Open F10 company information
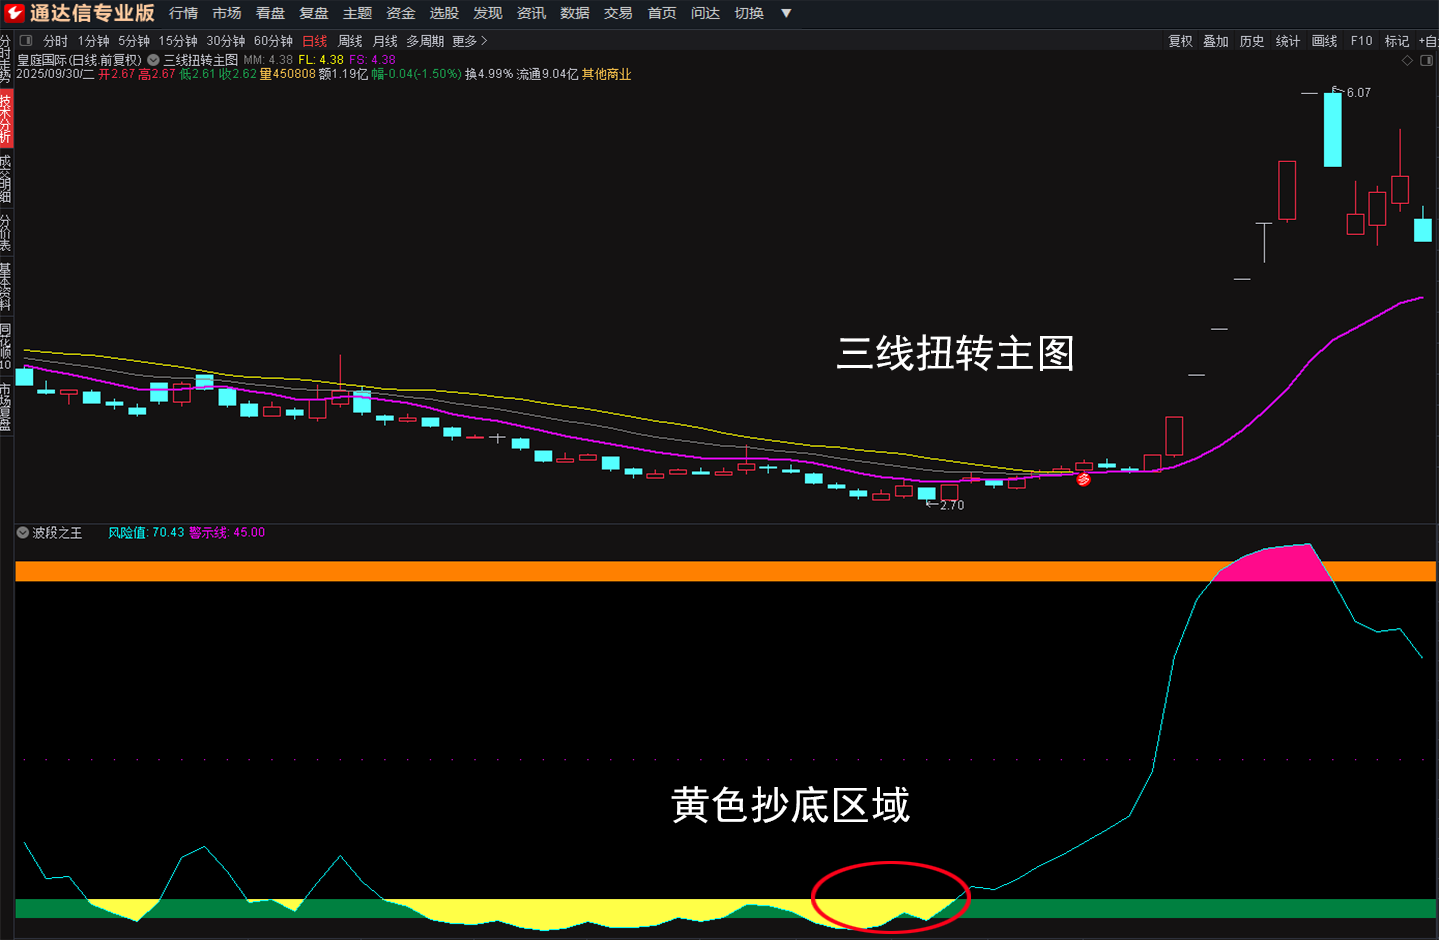 pos(1361,41)
